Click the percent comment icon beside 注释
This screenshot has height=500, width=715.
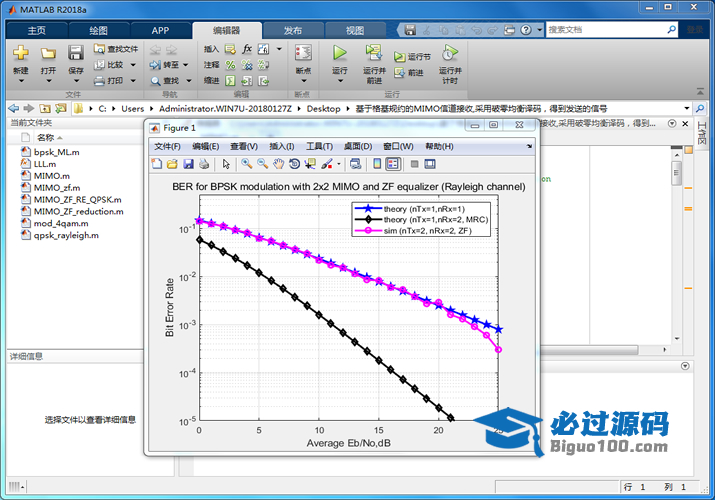point(230,65)
